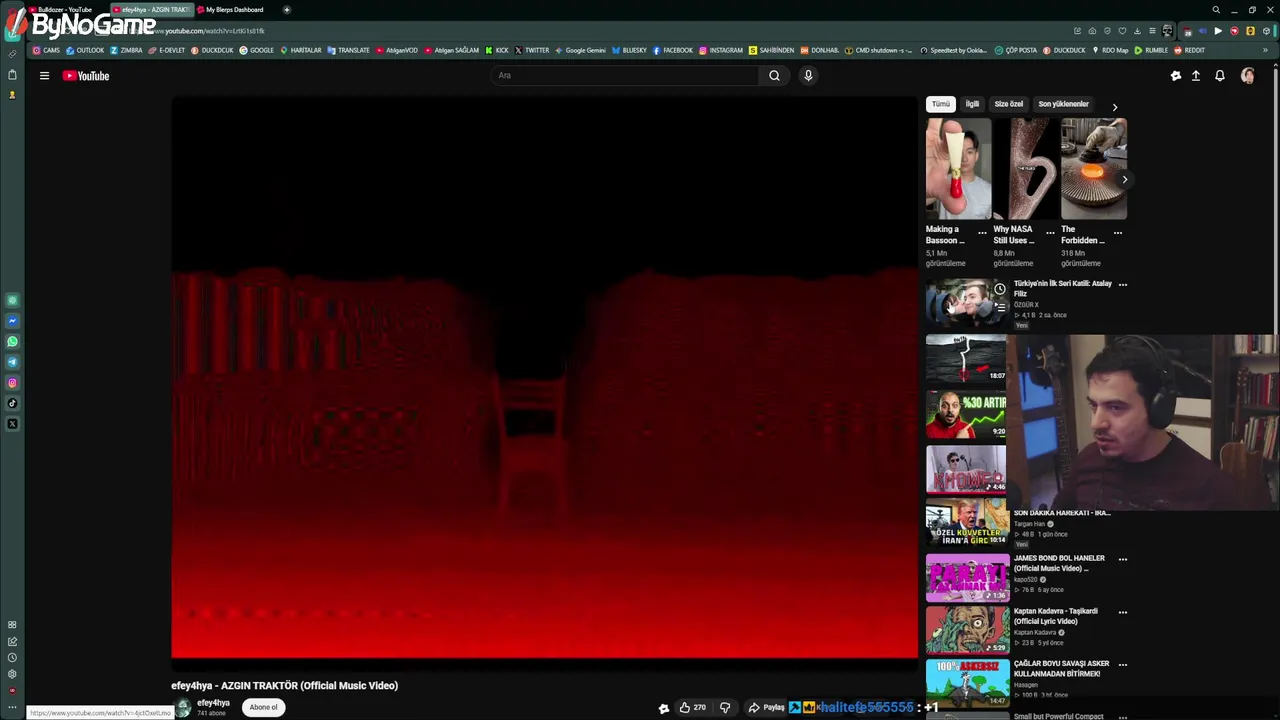
Task: Open options for Türkiye'nin İlk Seri Katili video
Action: [1123, 285]
